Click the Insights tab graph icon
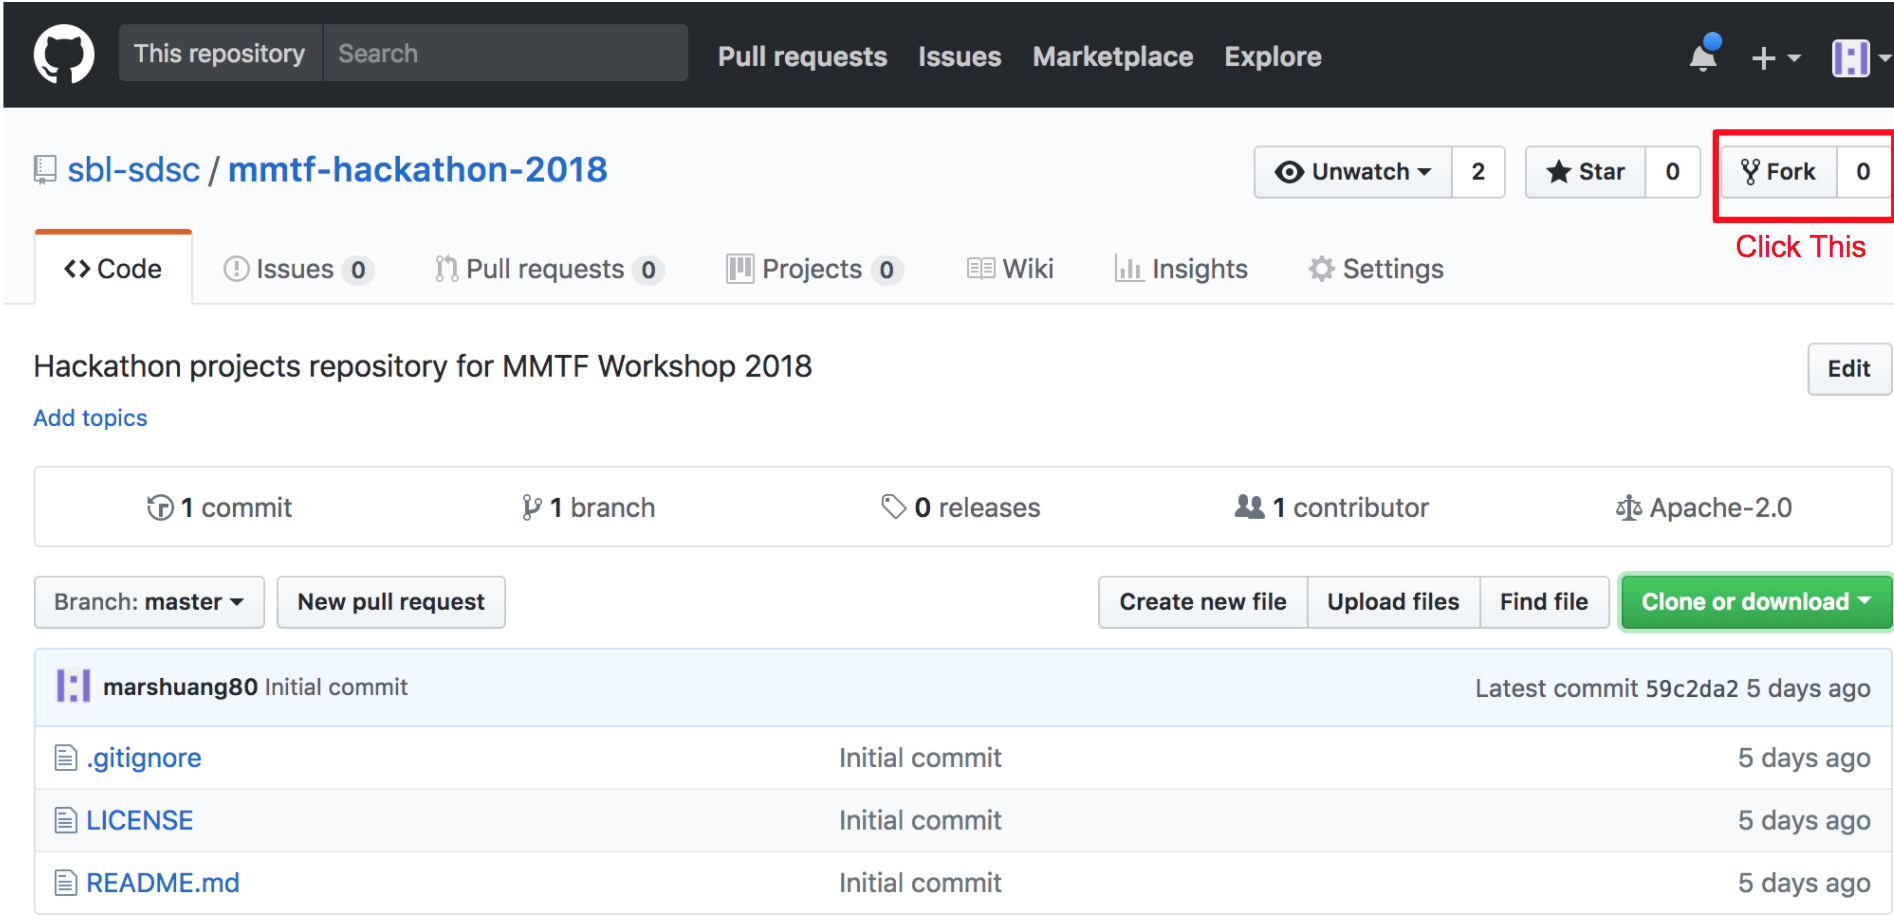Image resolution: width=1894 pixels, height=918 pixels. (1129, 269)
